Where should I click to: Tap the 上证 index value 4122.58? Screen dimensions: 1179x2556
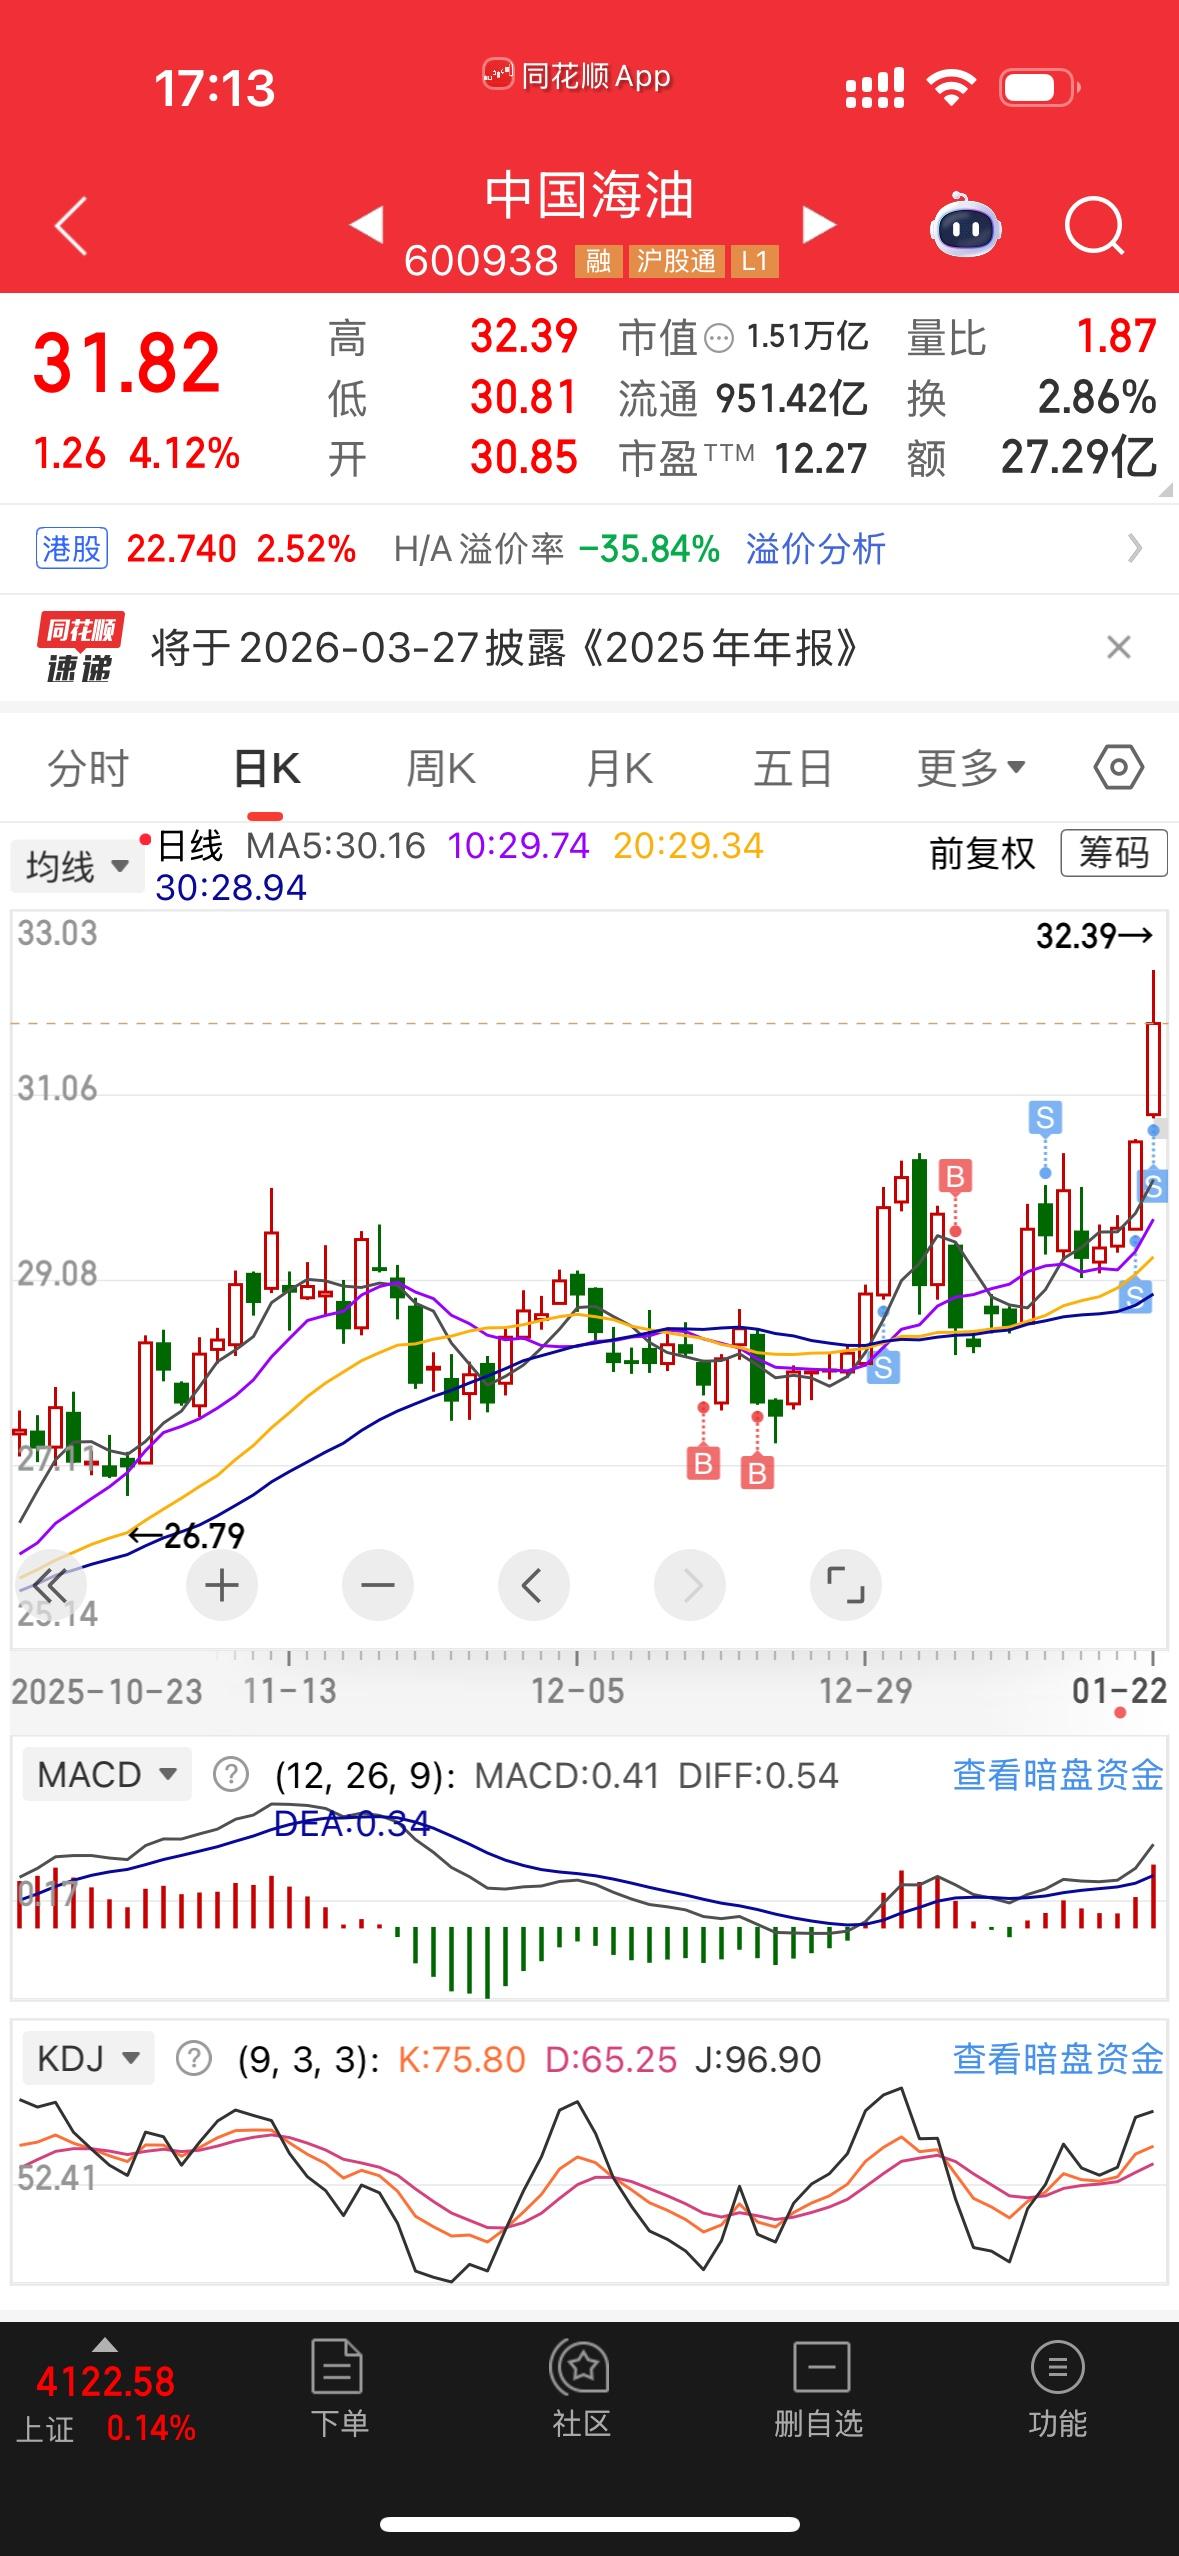coord(105,2381)
